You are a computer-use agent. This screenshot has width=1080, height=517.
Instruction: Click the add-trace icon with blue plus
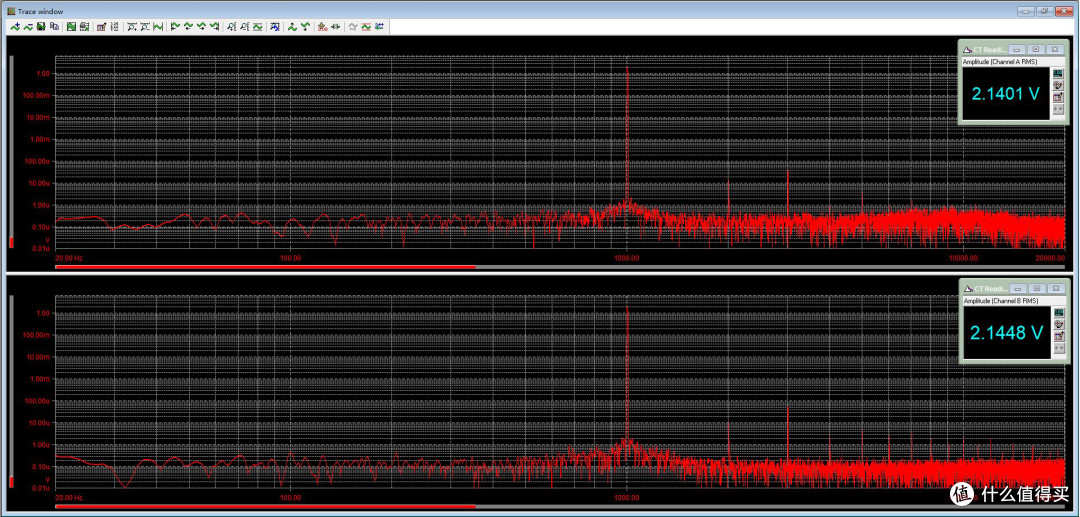point(15,27)
